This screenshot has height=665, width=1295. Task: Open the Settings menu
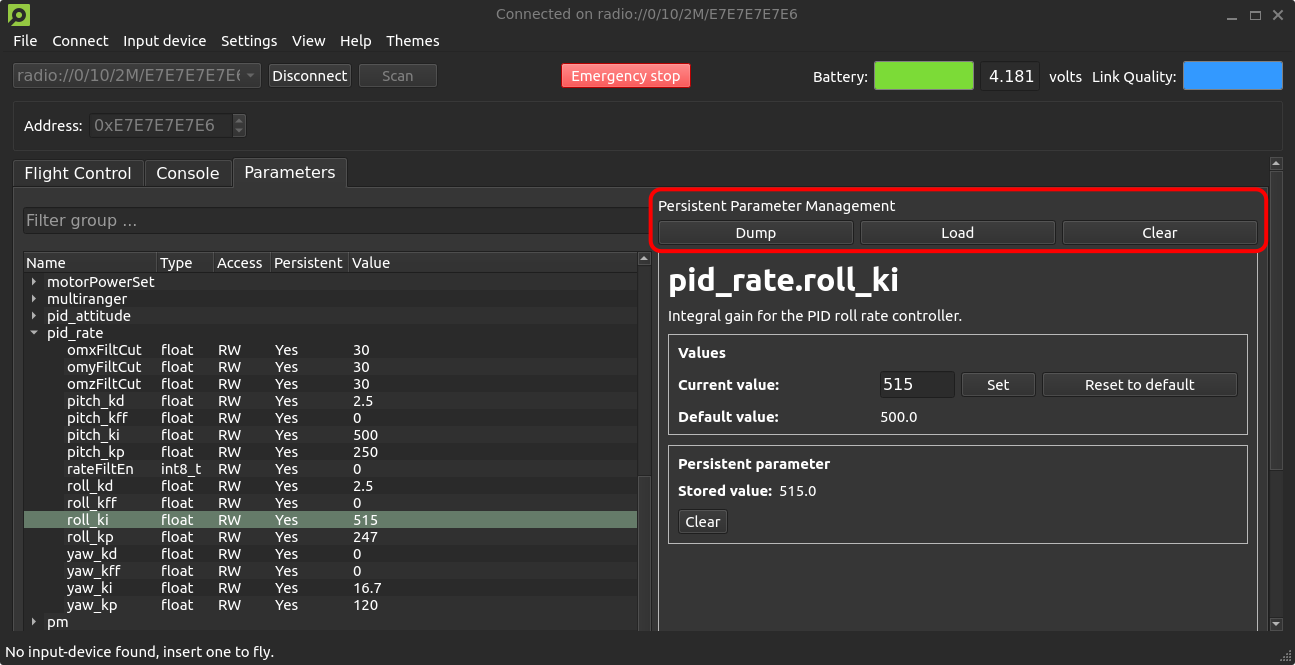point(249,41)
